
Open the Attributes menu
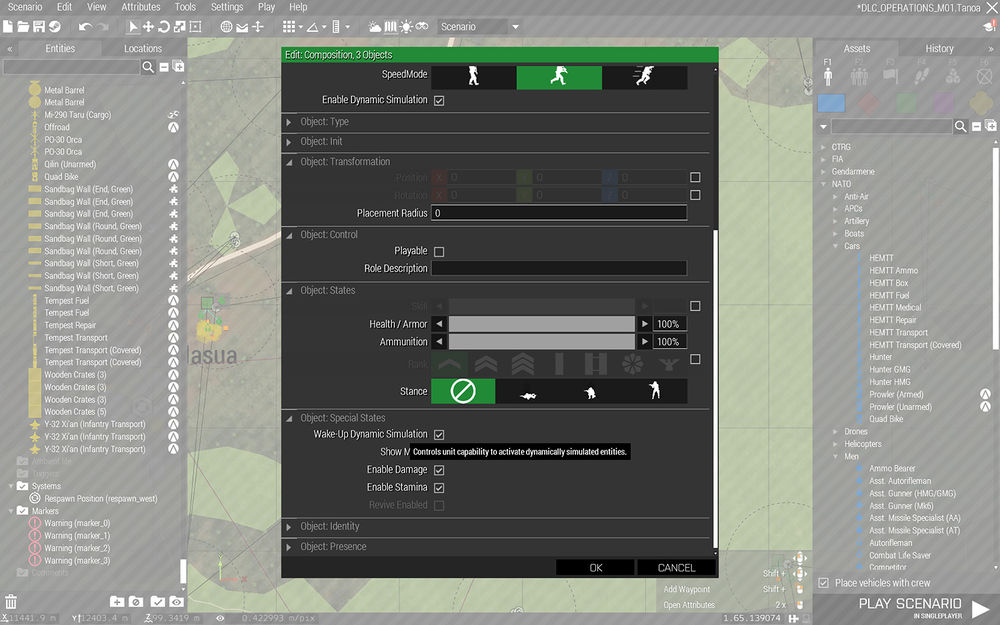pyautogui.click(x=140, y=6)
